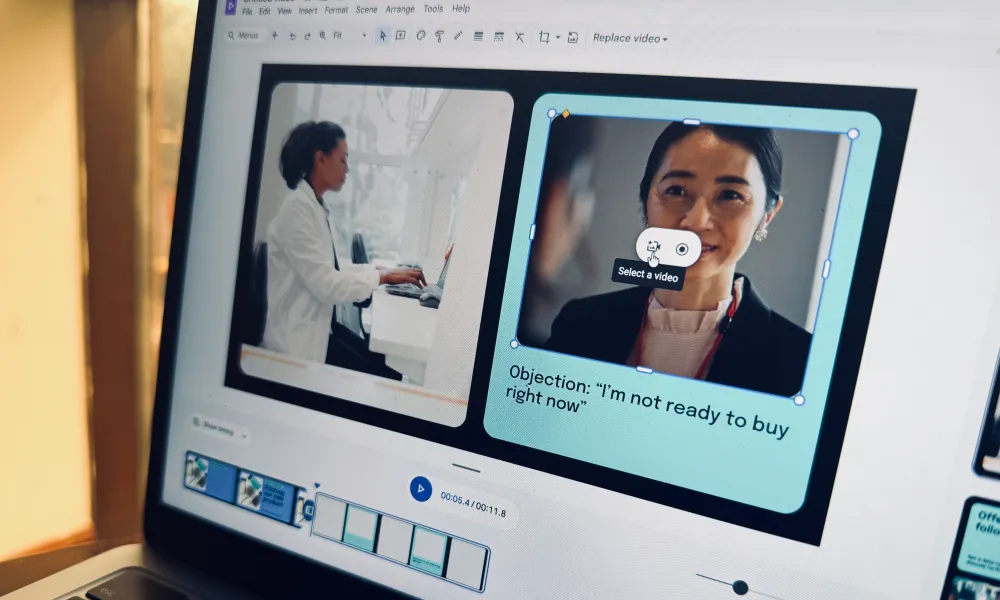Click the blue playhead marker on timeline

[x=317, y=486]
